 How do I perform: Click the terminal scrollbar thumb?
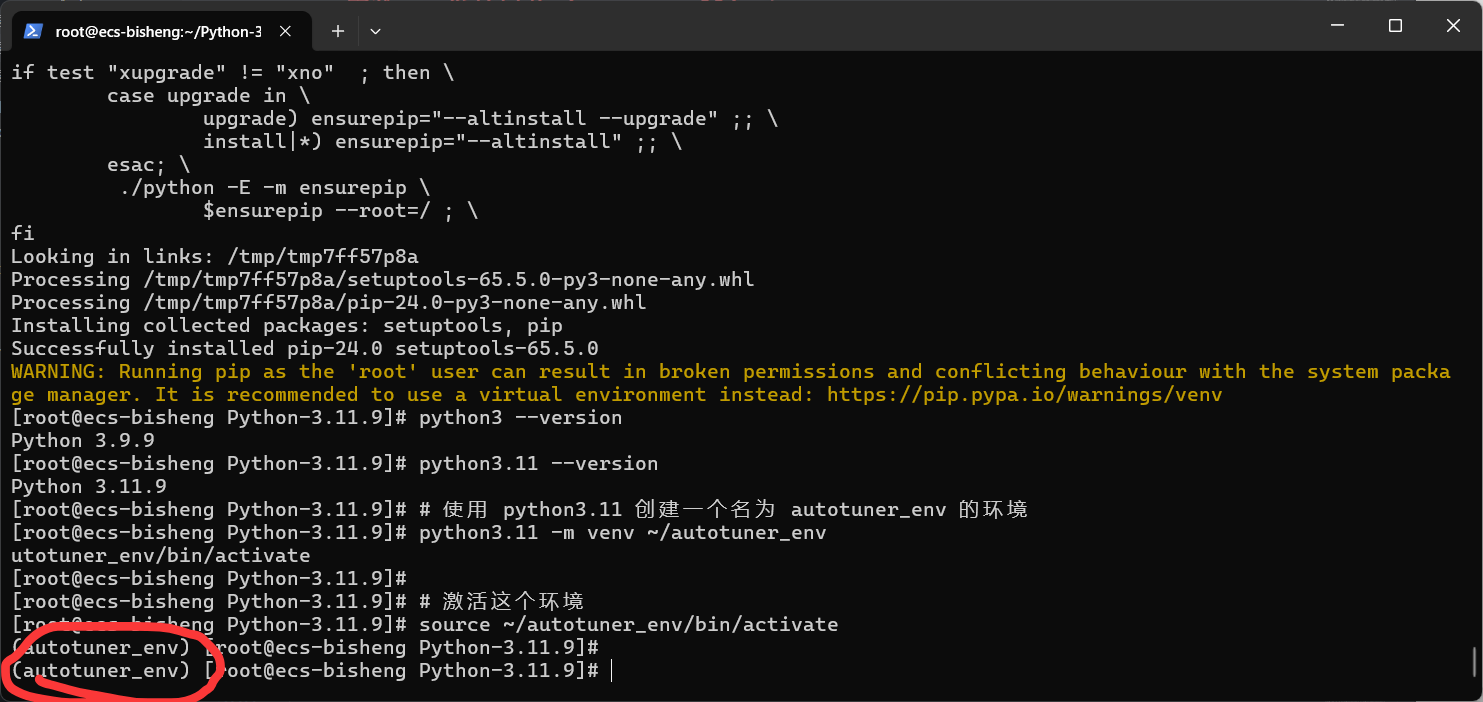point(1475,660)
